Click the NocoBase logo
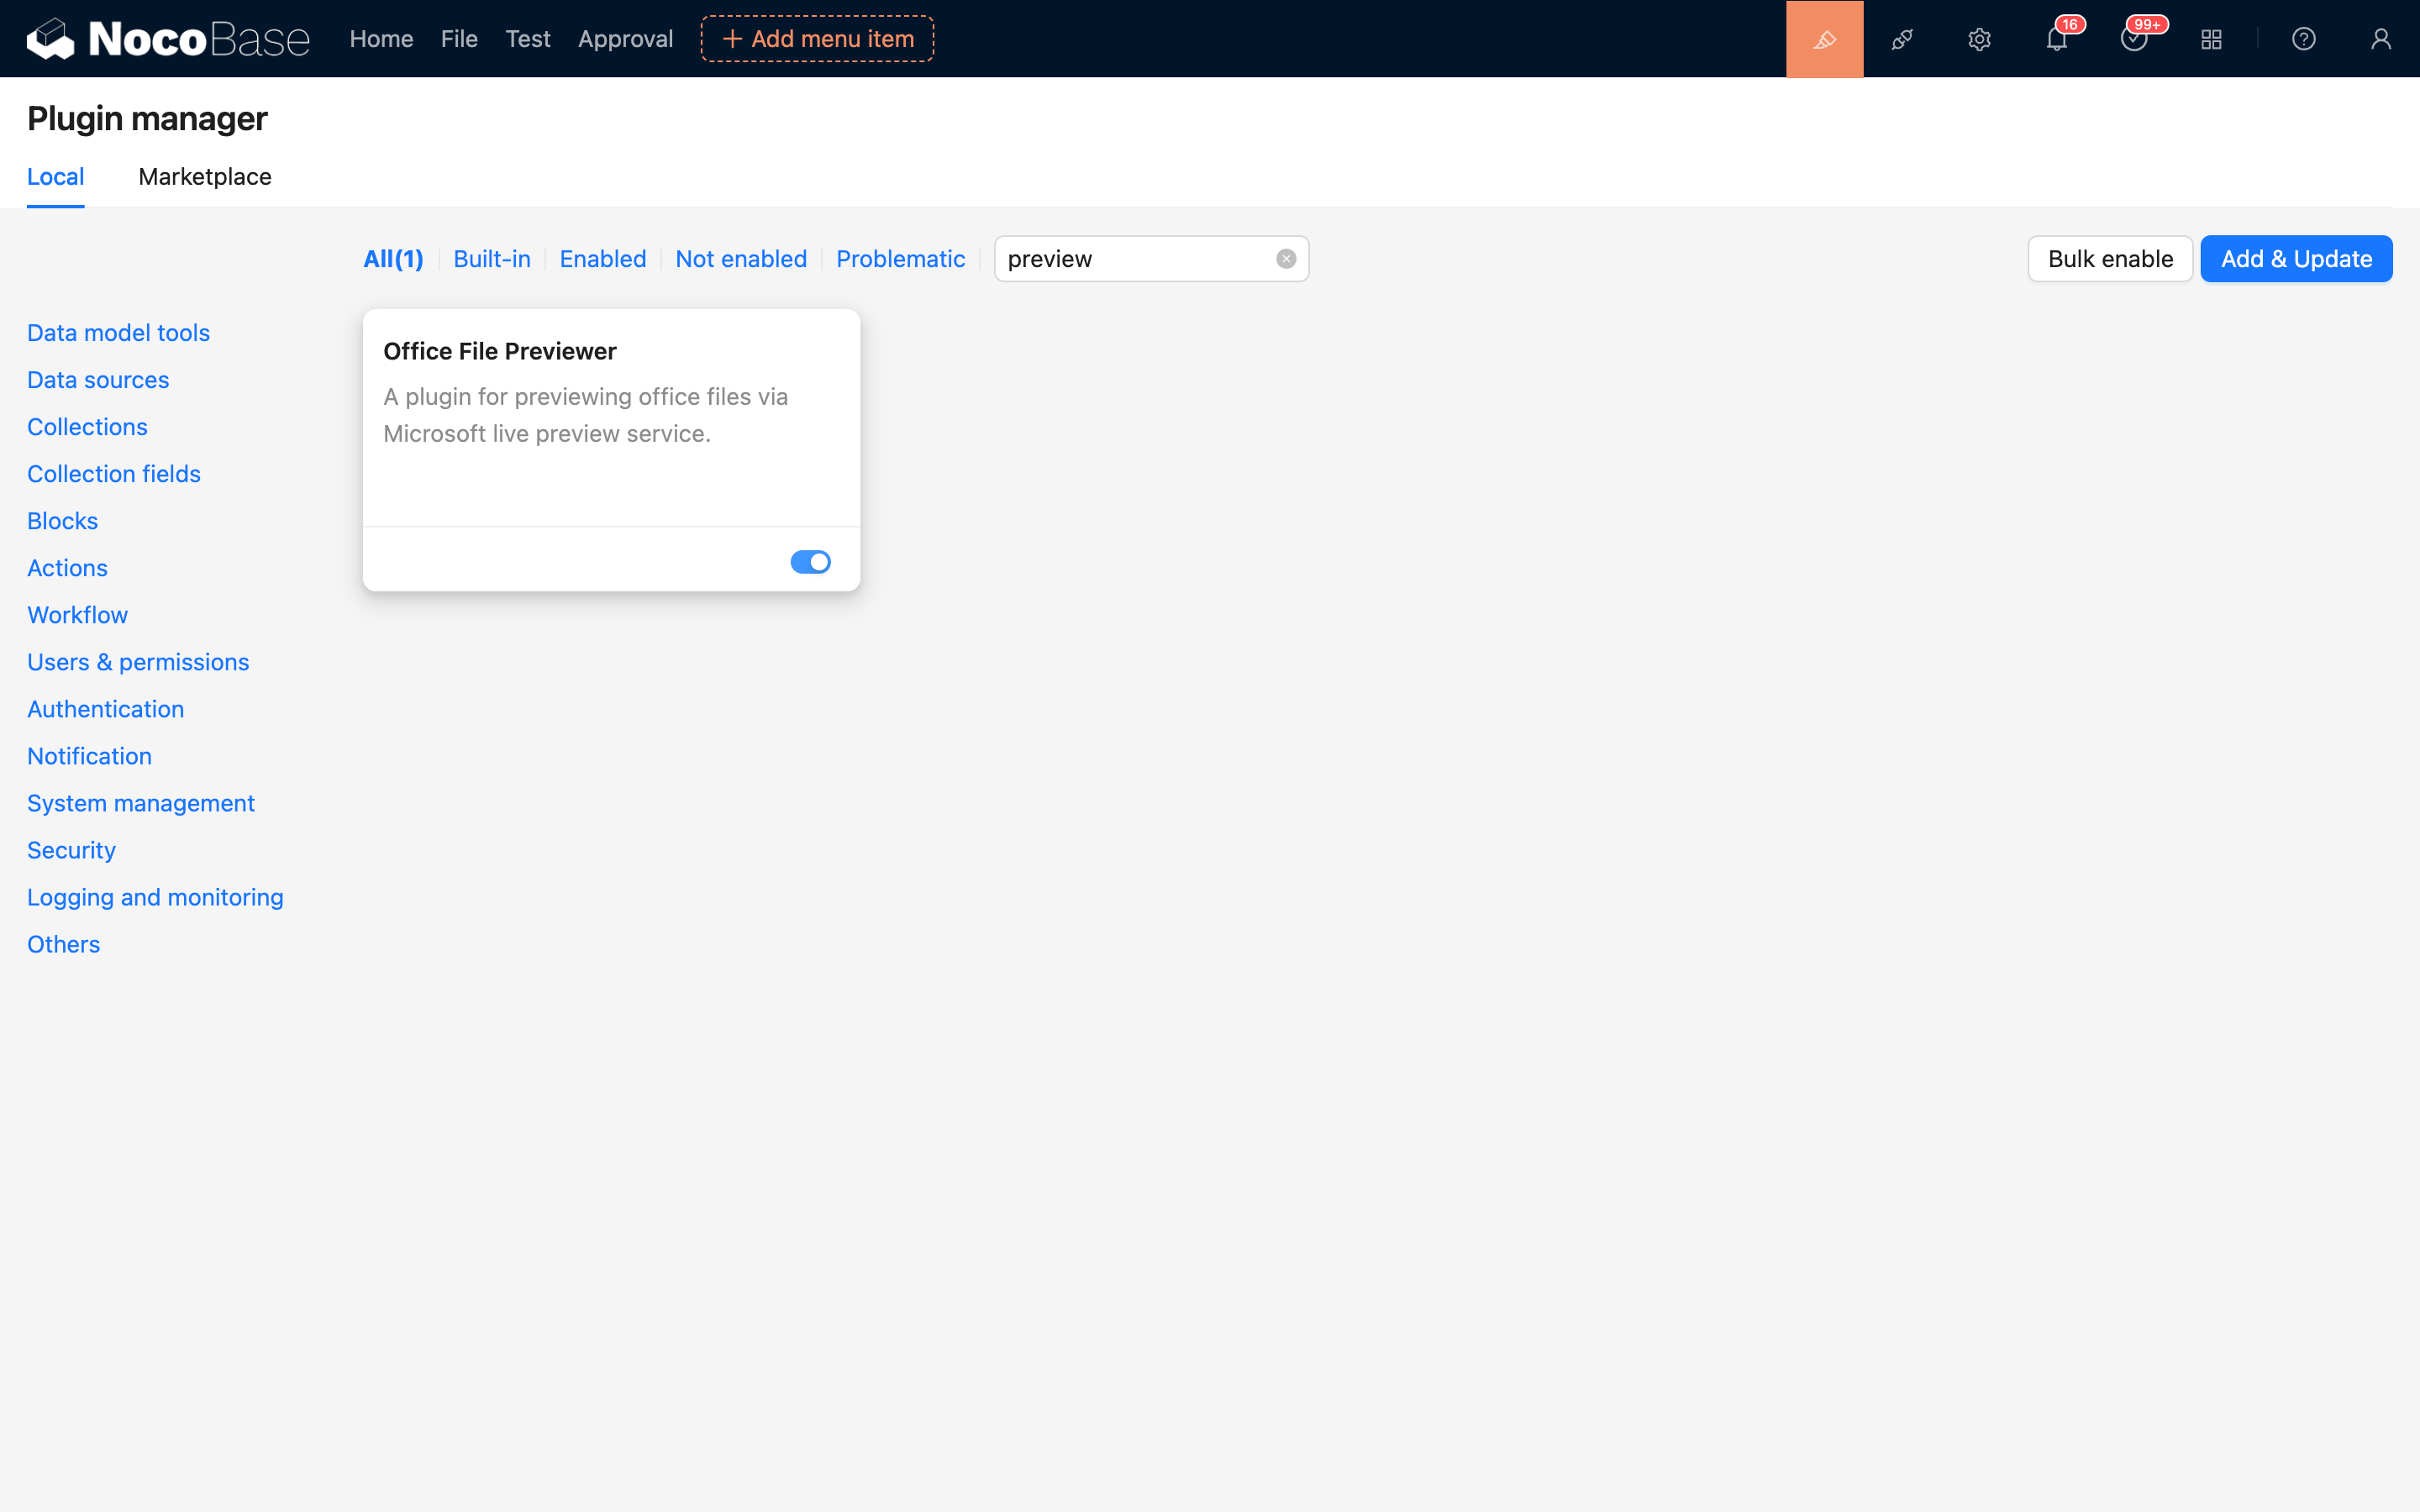The height and width of the screenshot is (1512, 2420). [x=168, y=39]
